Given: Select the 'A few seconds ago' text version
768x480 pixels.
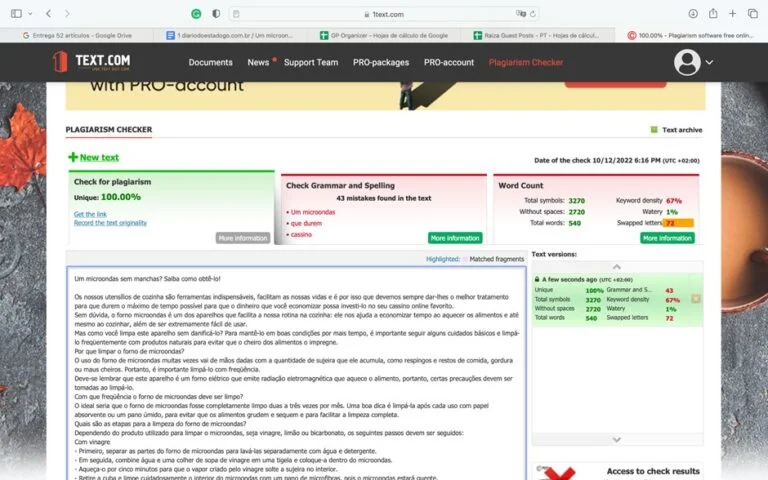Looking at the screenshot, I should 617,300.
